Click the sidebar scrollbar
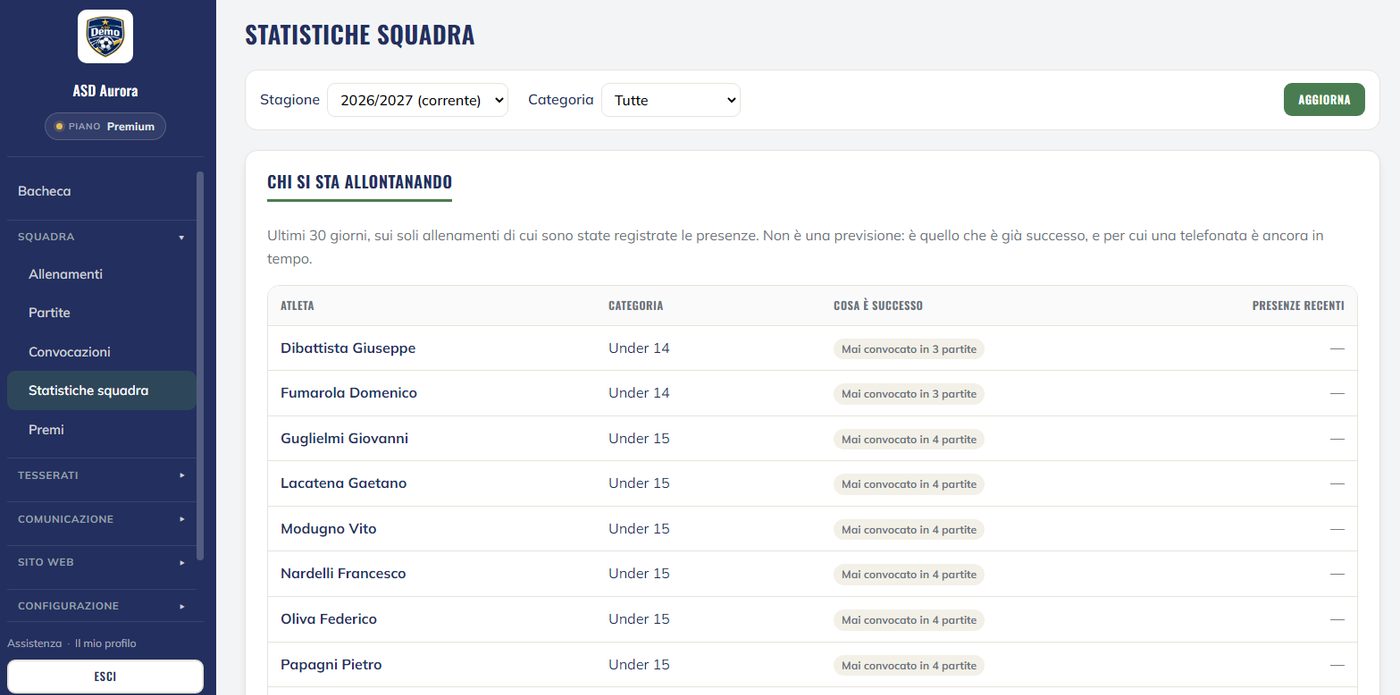The height and width of the screenshot is (695, 1400). pos(200,365)
